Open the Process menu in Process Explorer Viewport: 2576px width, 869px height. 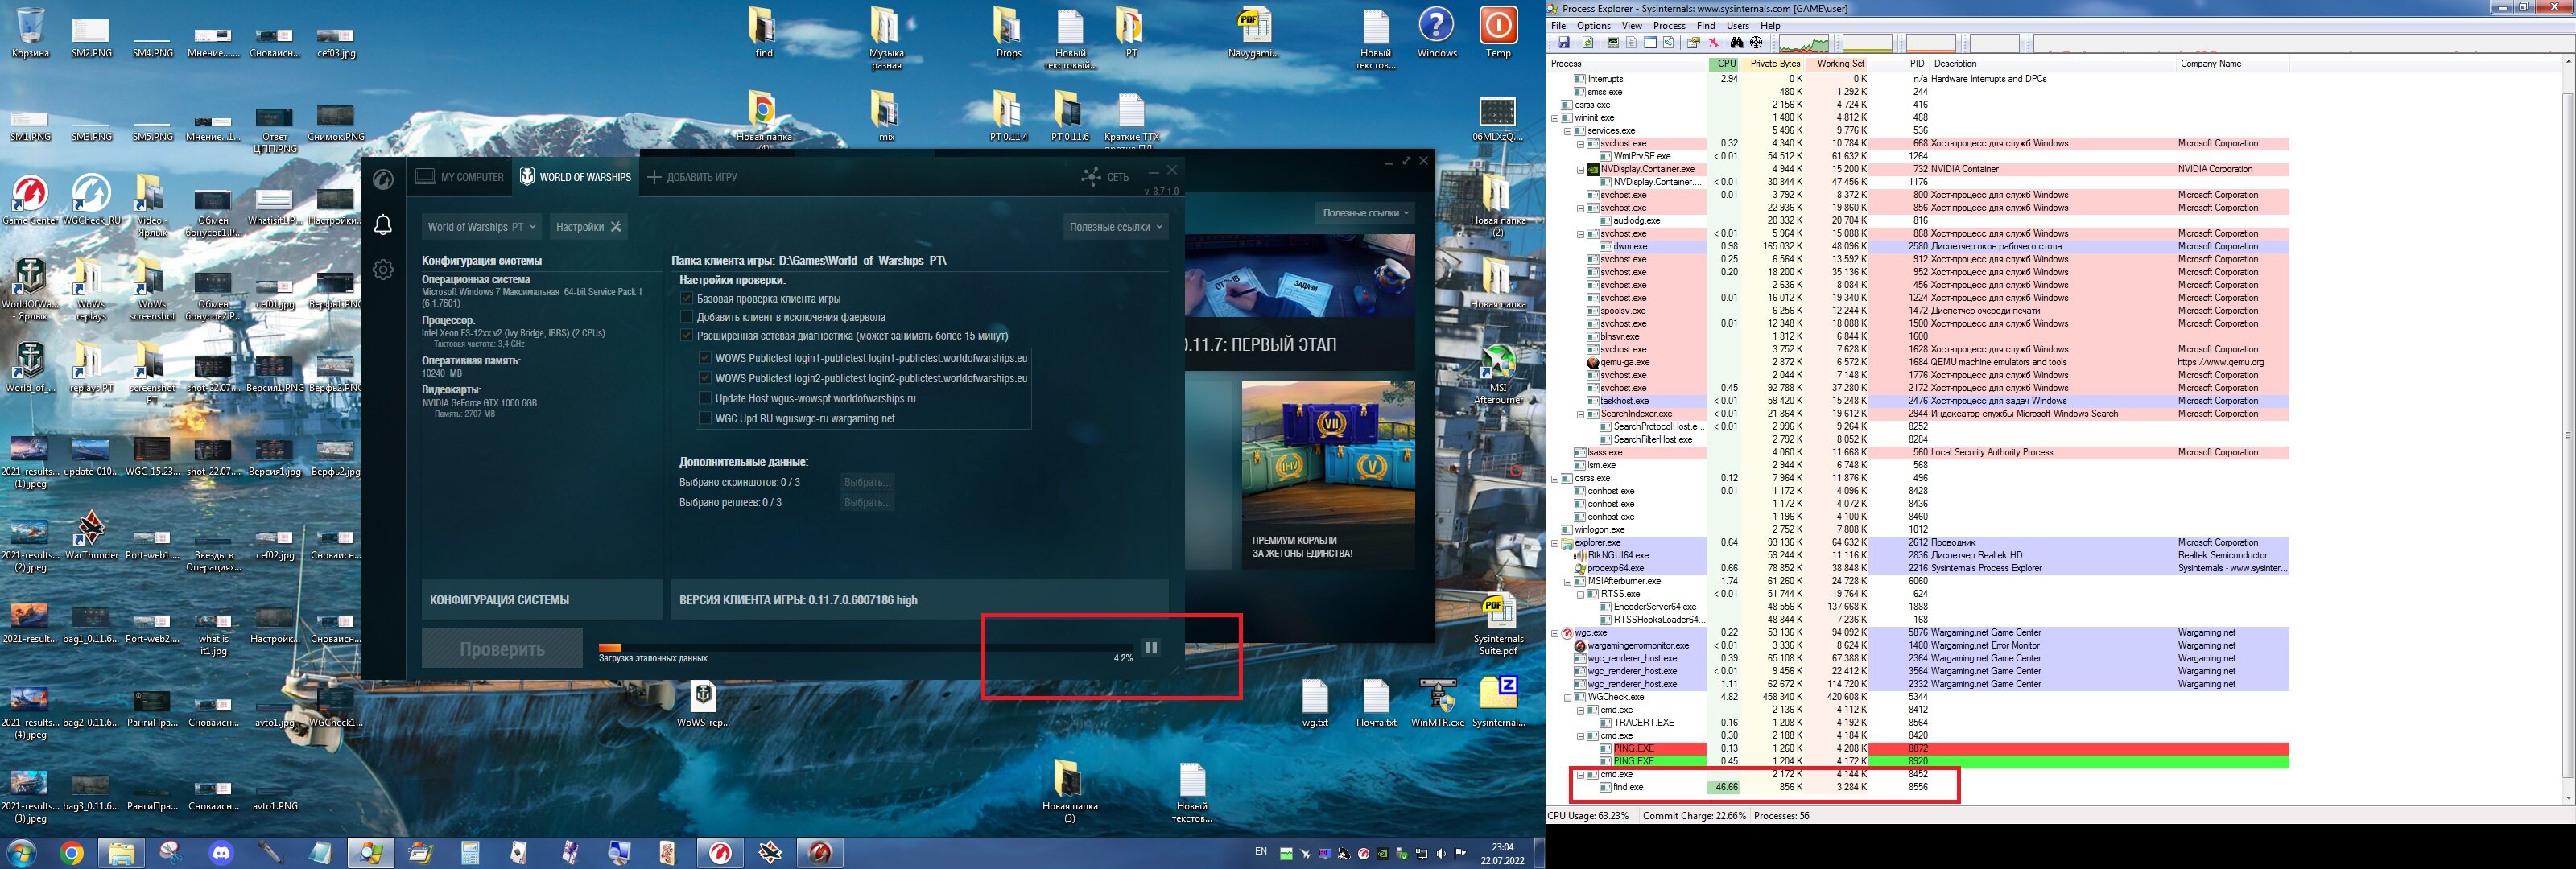tap(1669, 26)
